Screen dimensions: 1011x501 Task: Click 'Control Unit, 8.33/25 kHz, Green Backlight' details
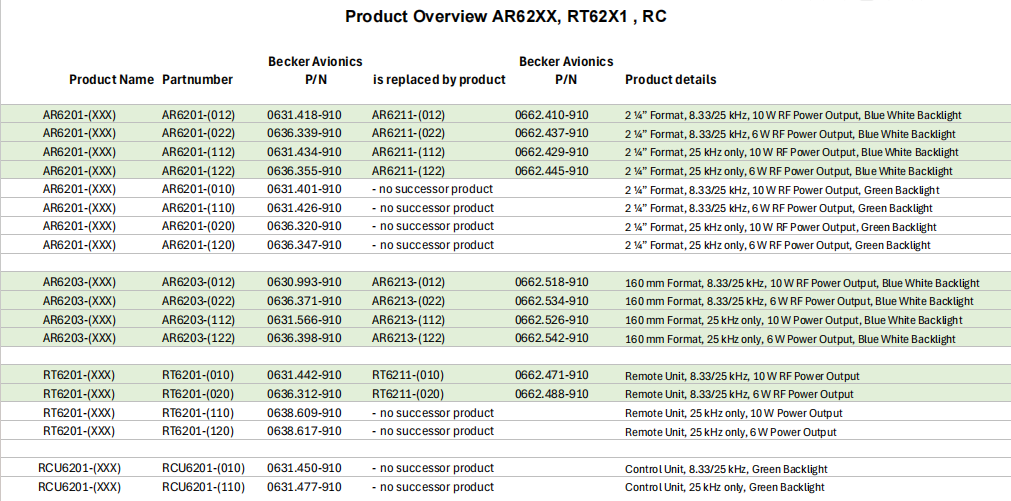coord(726,469)
